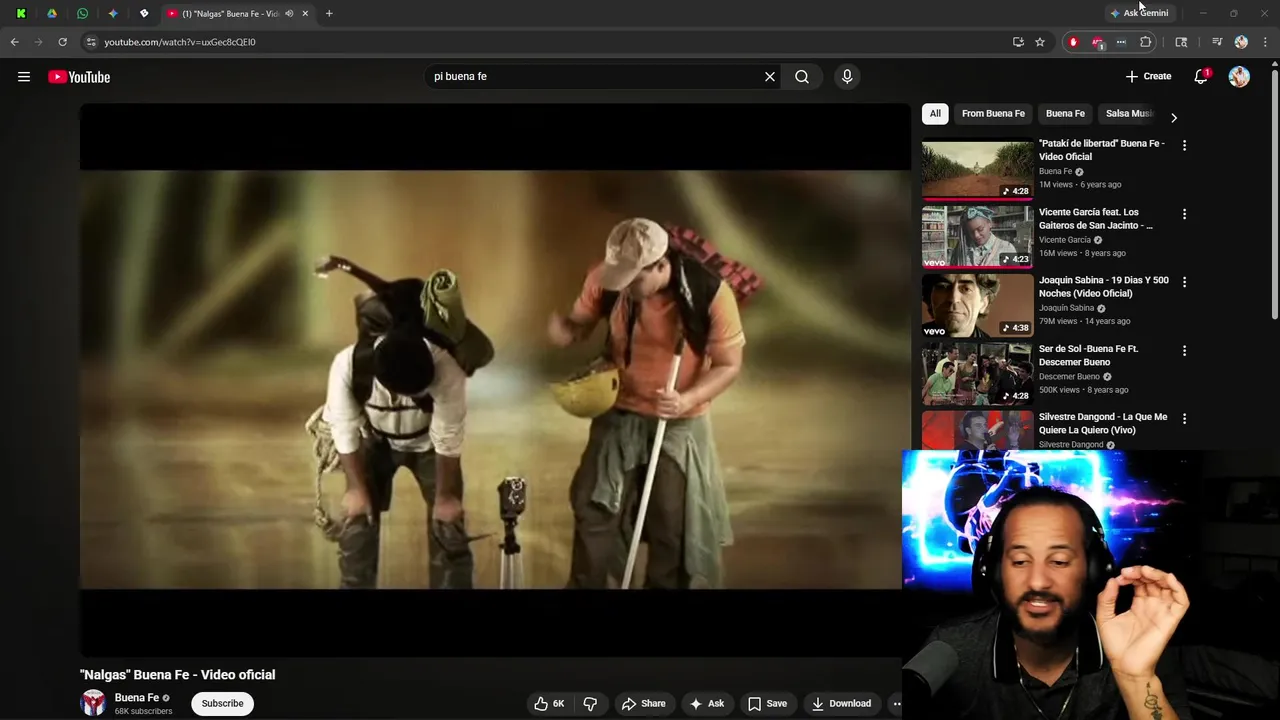Open the red hand adblock extension

1073,42
